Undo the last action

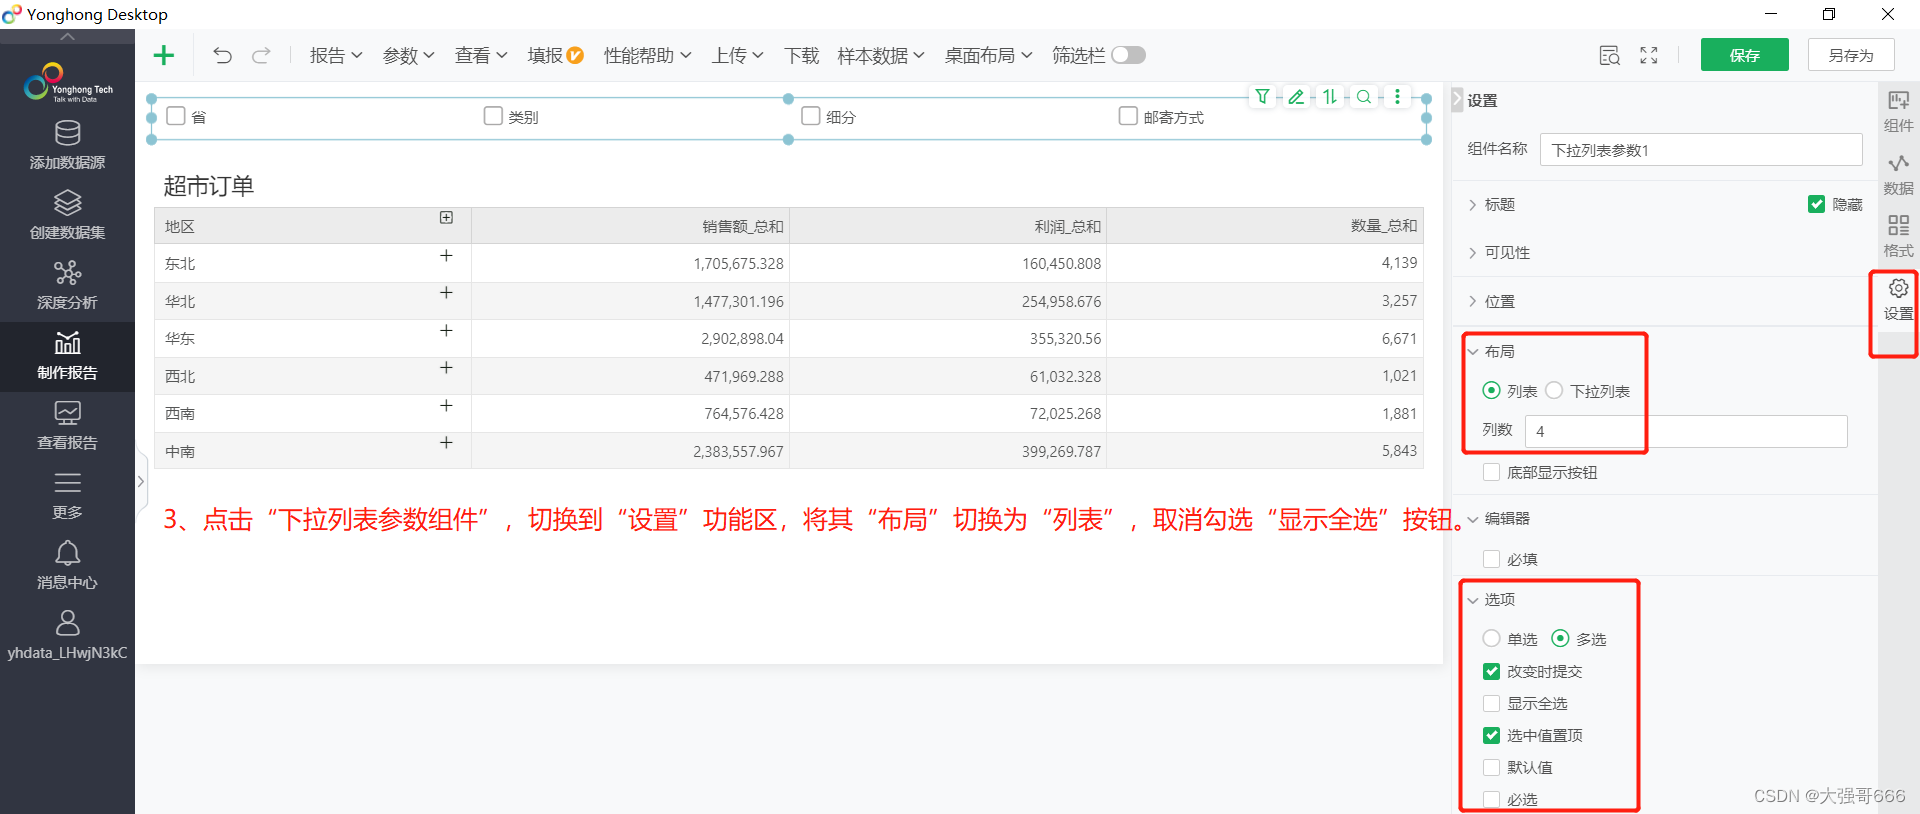click(x=222, y=55)
